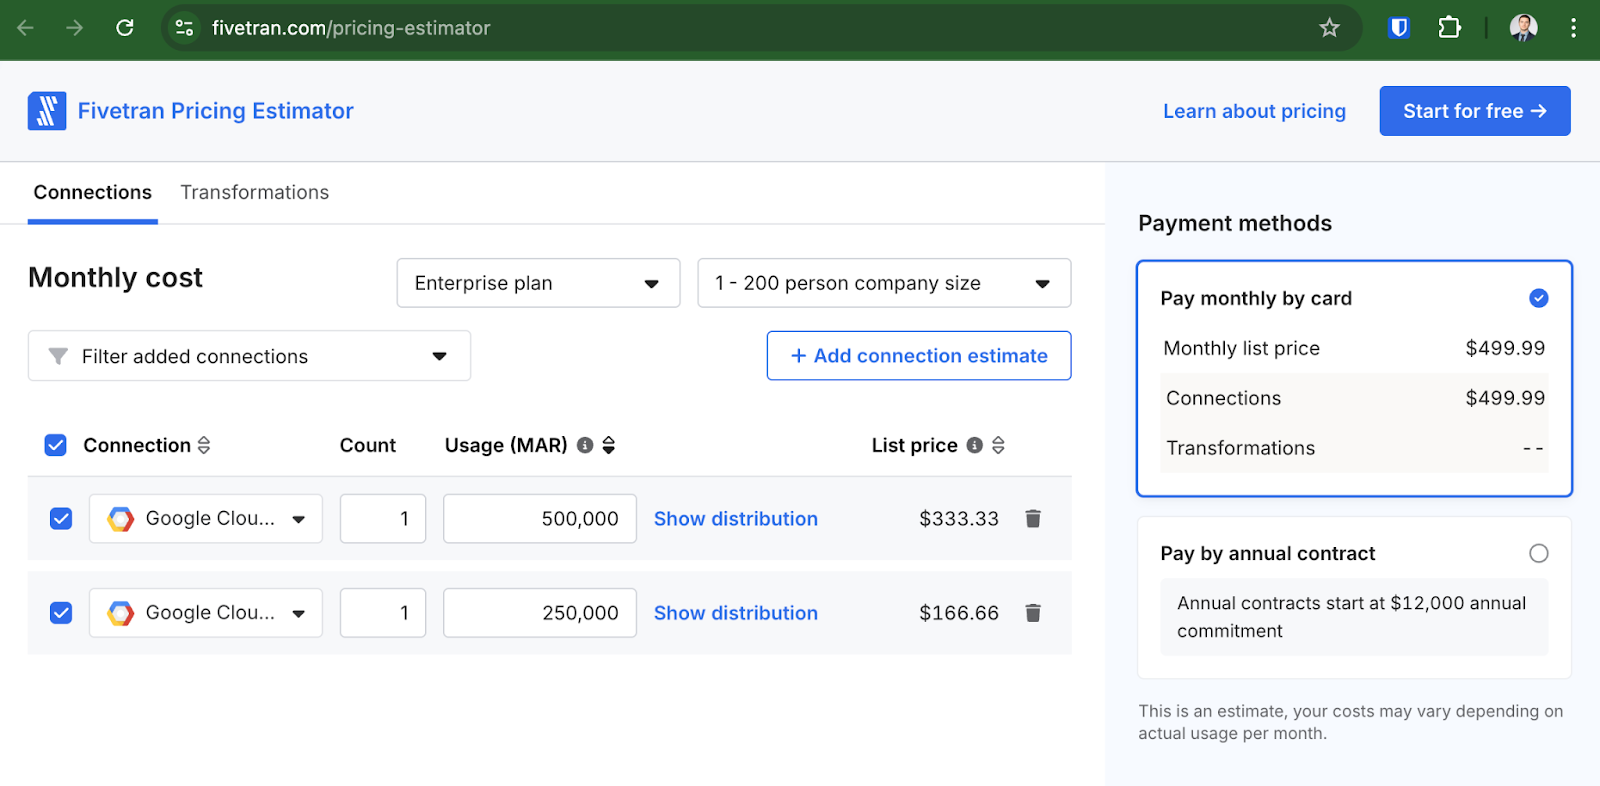Open site information icon in address bar
This screenshot has width=1600, height=786.
pyautogui.click(x=185, y=28)
